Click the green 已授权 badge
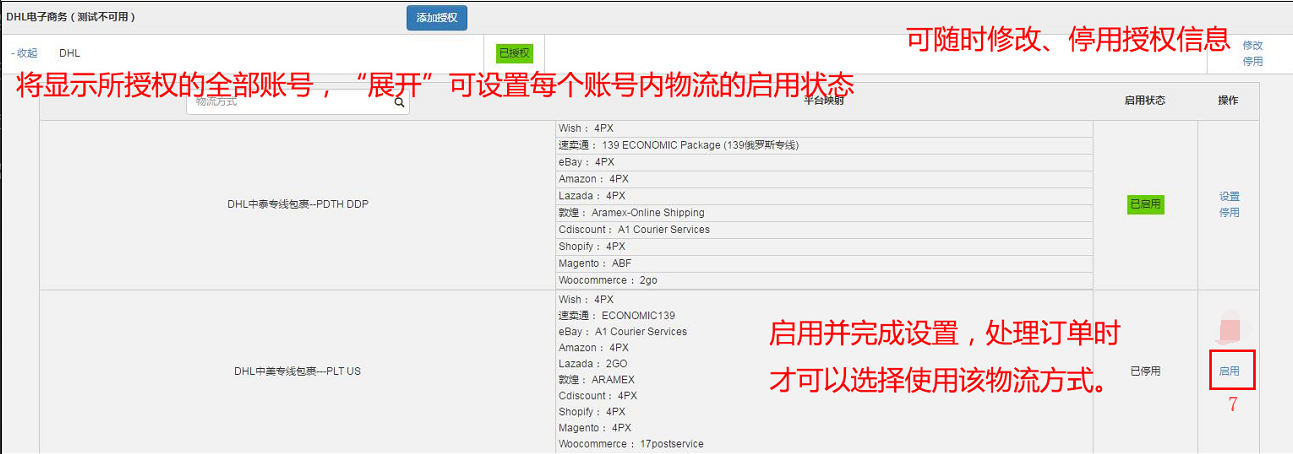1293x454 pixels. tap(515, 53)
